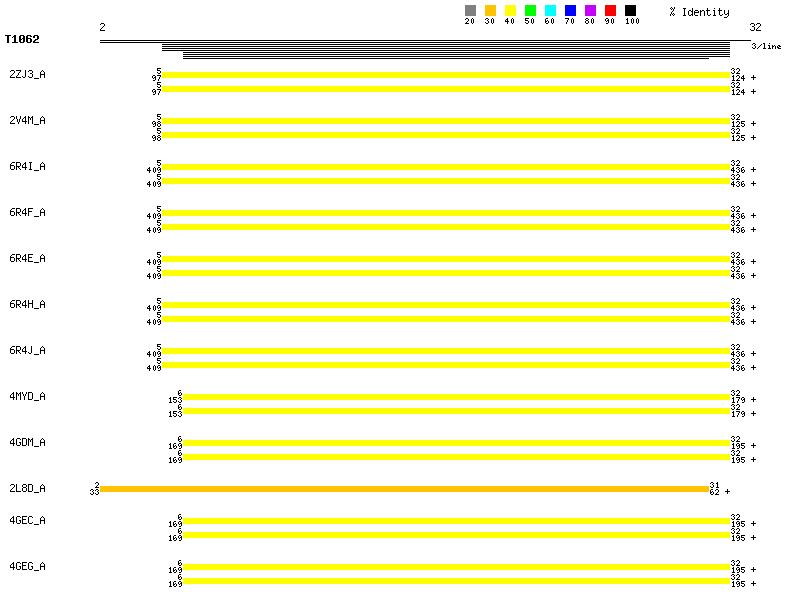Pick the purple 80% identity legend swatch
The image size is (800, 600).
[590, 11]
